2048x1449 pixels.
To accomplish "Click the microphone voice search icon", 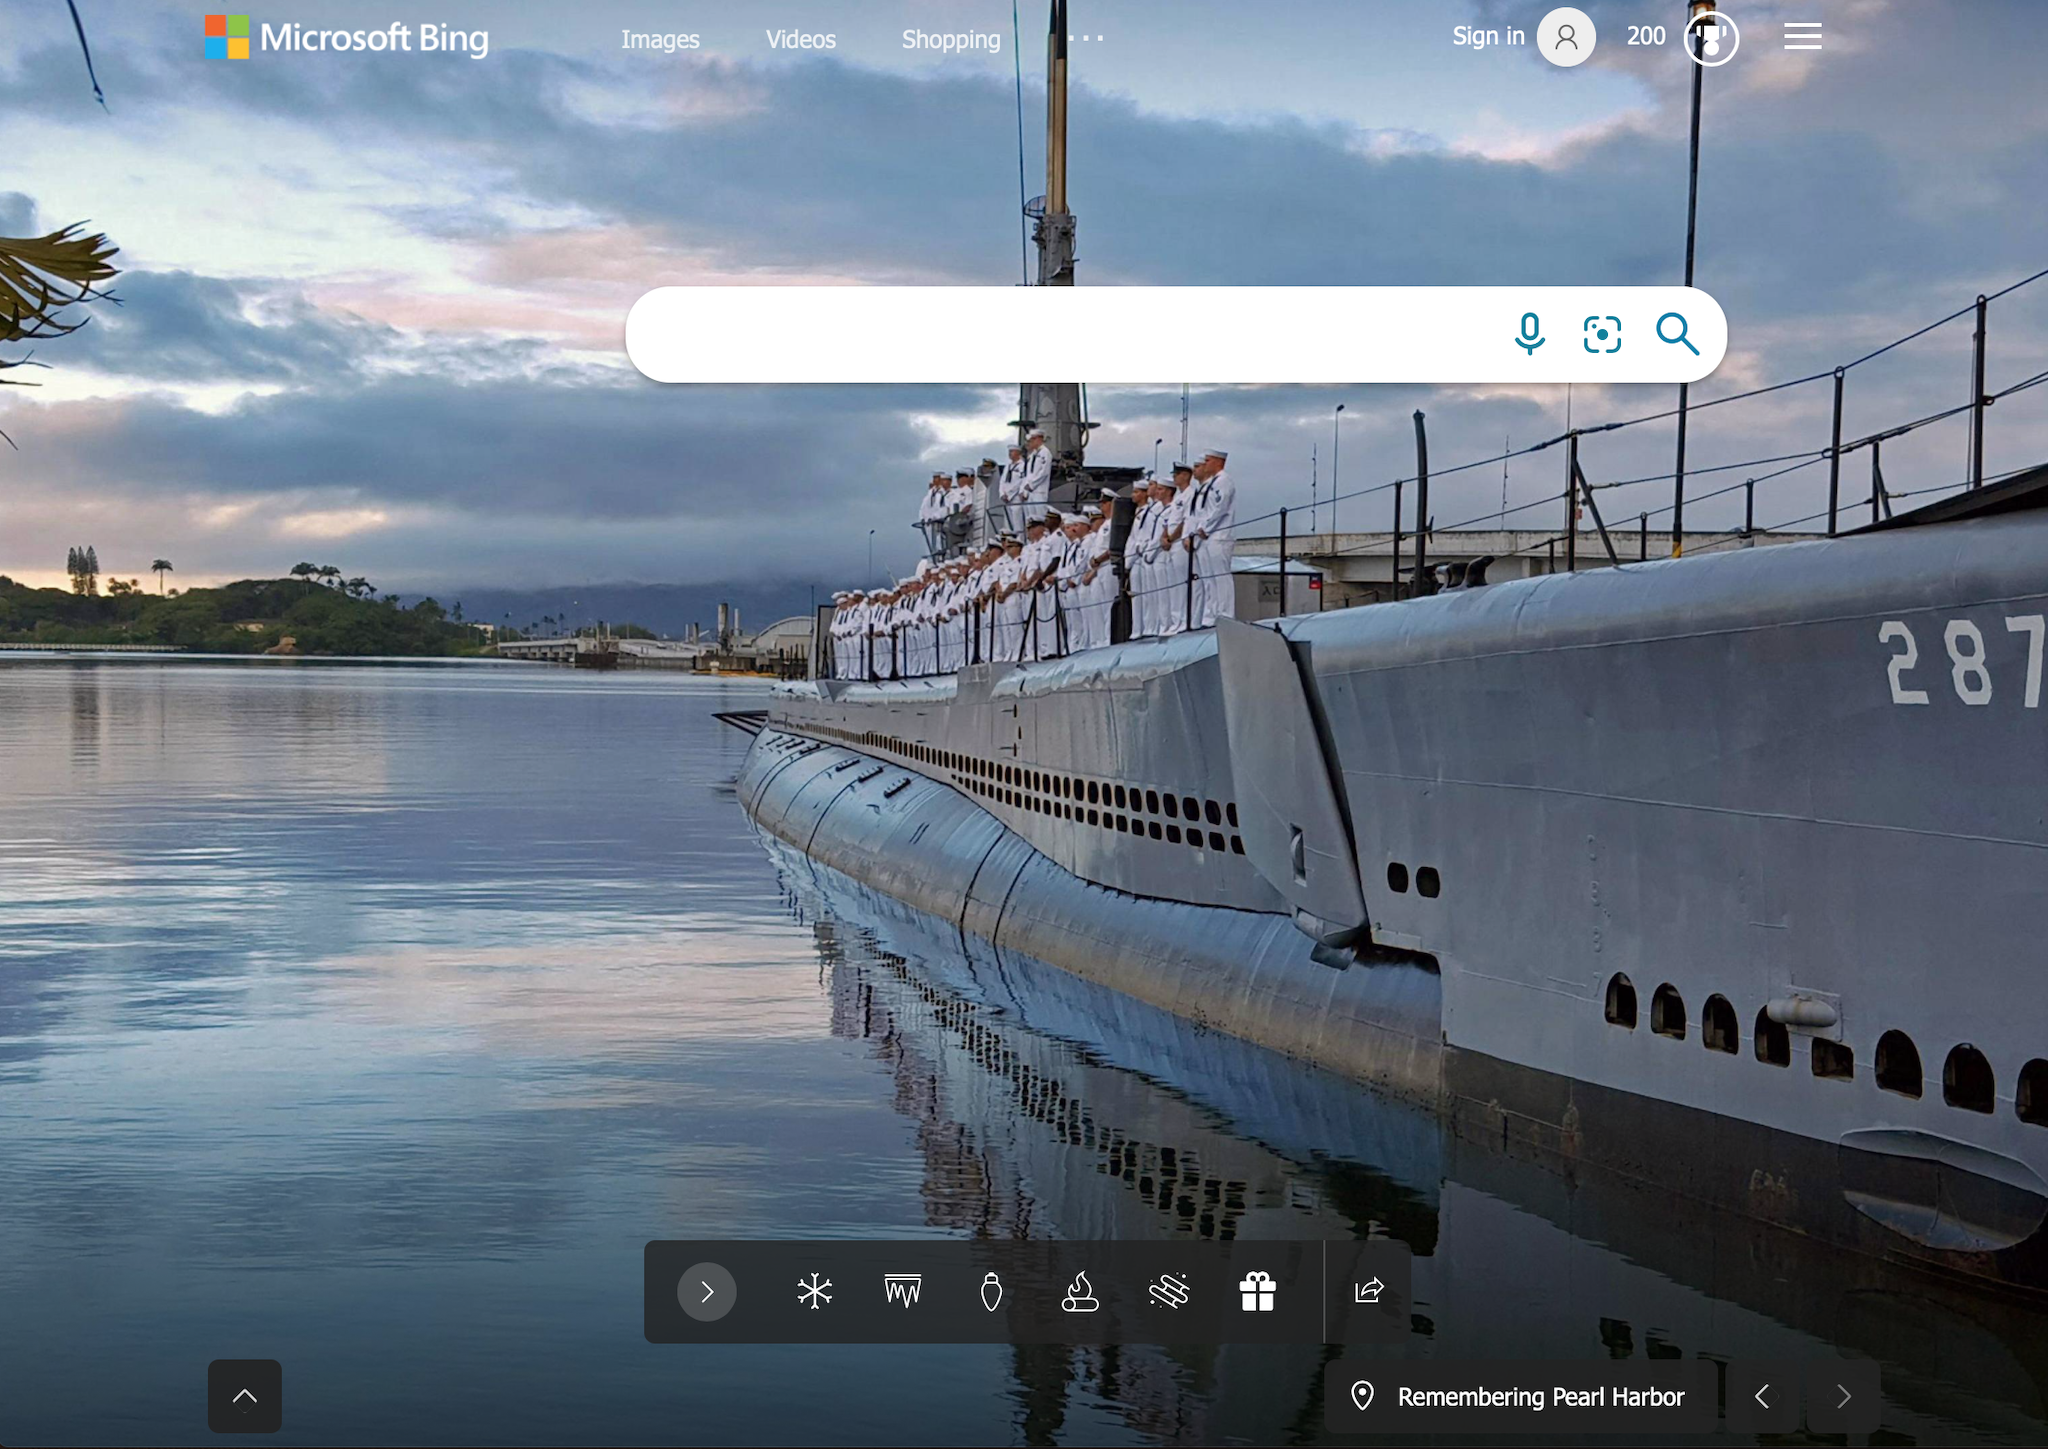I will click(1529, 334).
